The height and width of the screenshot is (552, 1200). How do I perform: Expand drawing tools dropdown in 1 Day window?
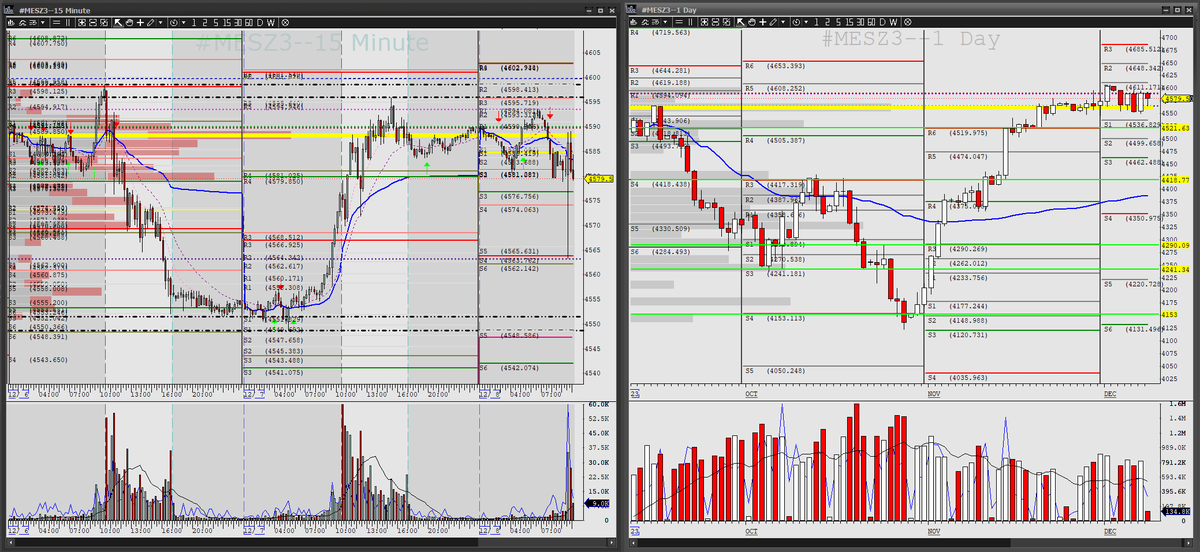[783, 22]
